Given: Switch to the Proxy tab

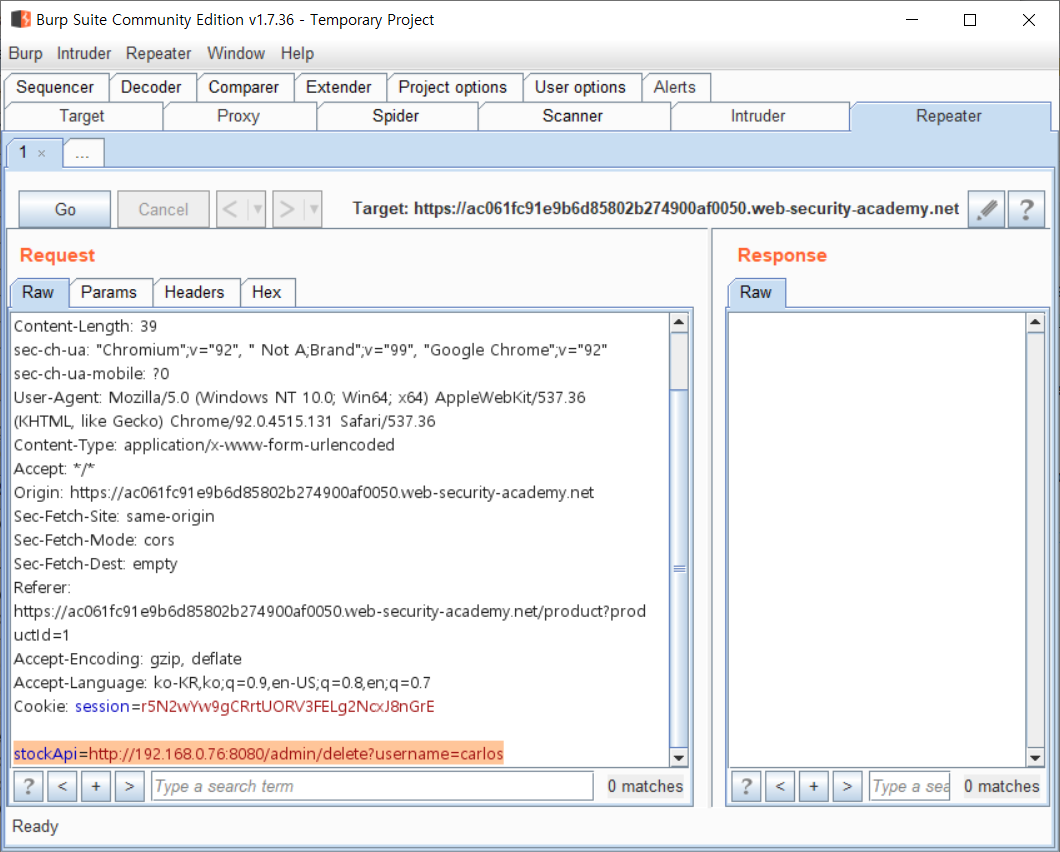Looking at the screenshot, I should pyautogui.click(x=238, y=116).
